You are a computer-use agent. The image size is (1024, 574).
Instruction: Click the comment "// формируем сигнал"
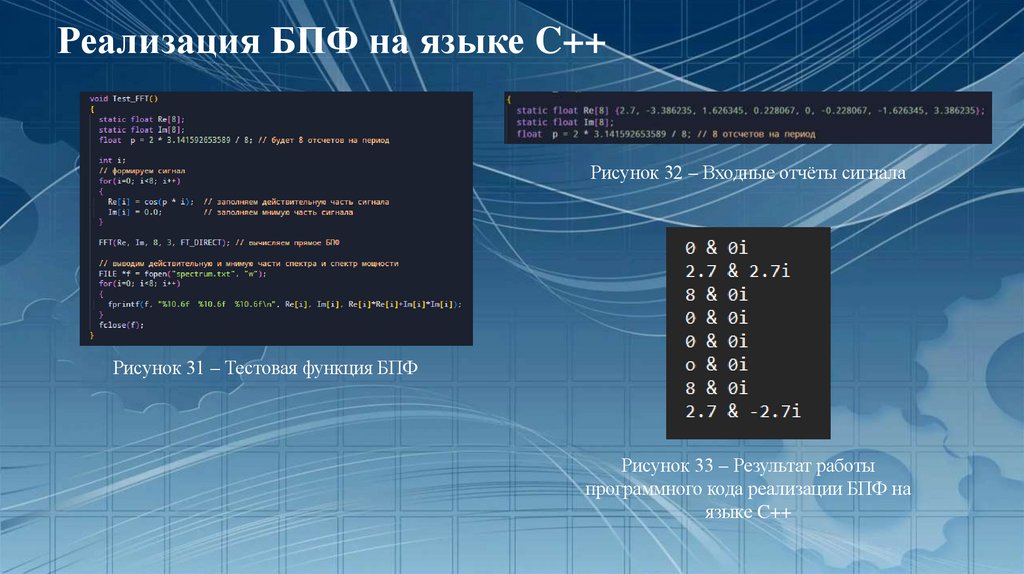(x=142, y=170)
